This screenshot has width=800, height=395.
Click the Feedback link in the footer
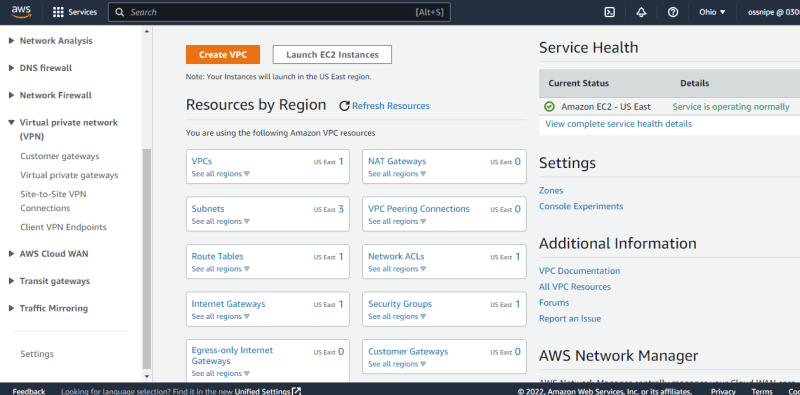click(29, 391)
